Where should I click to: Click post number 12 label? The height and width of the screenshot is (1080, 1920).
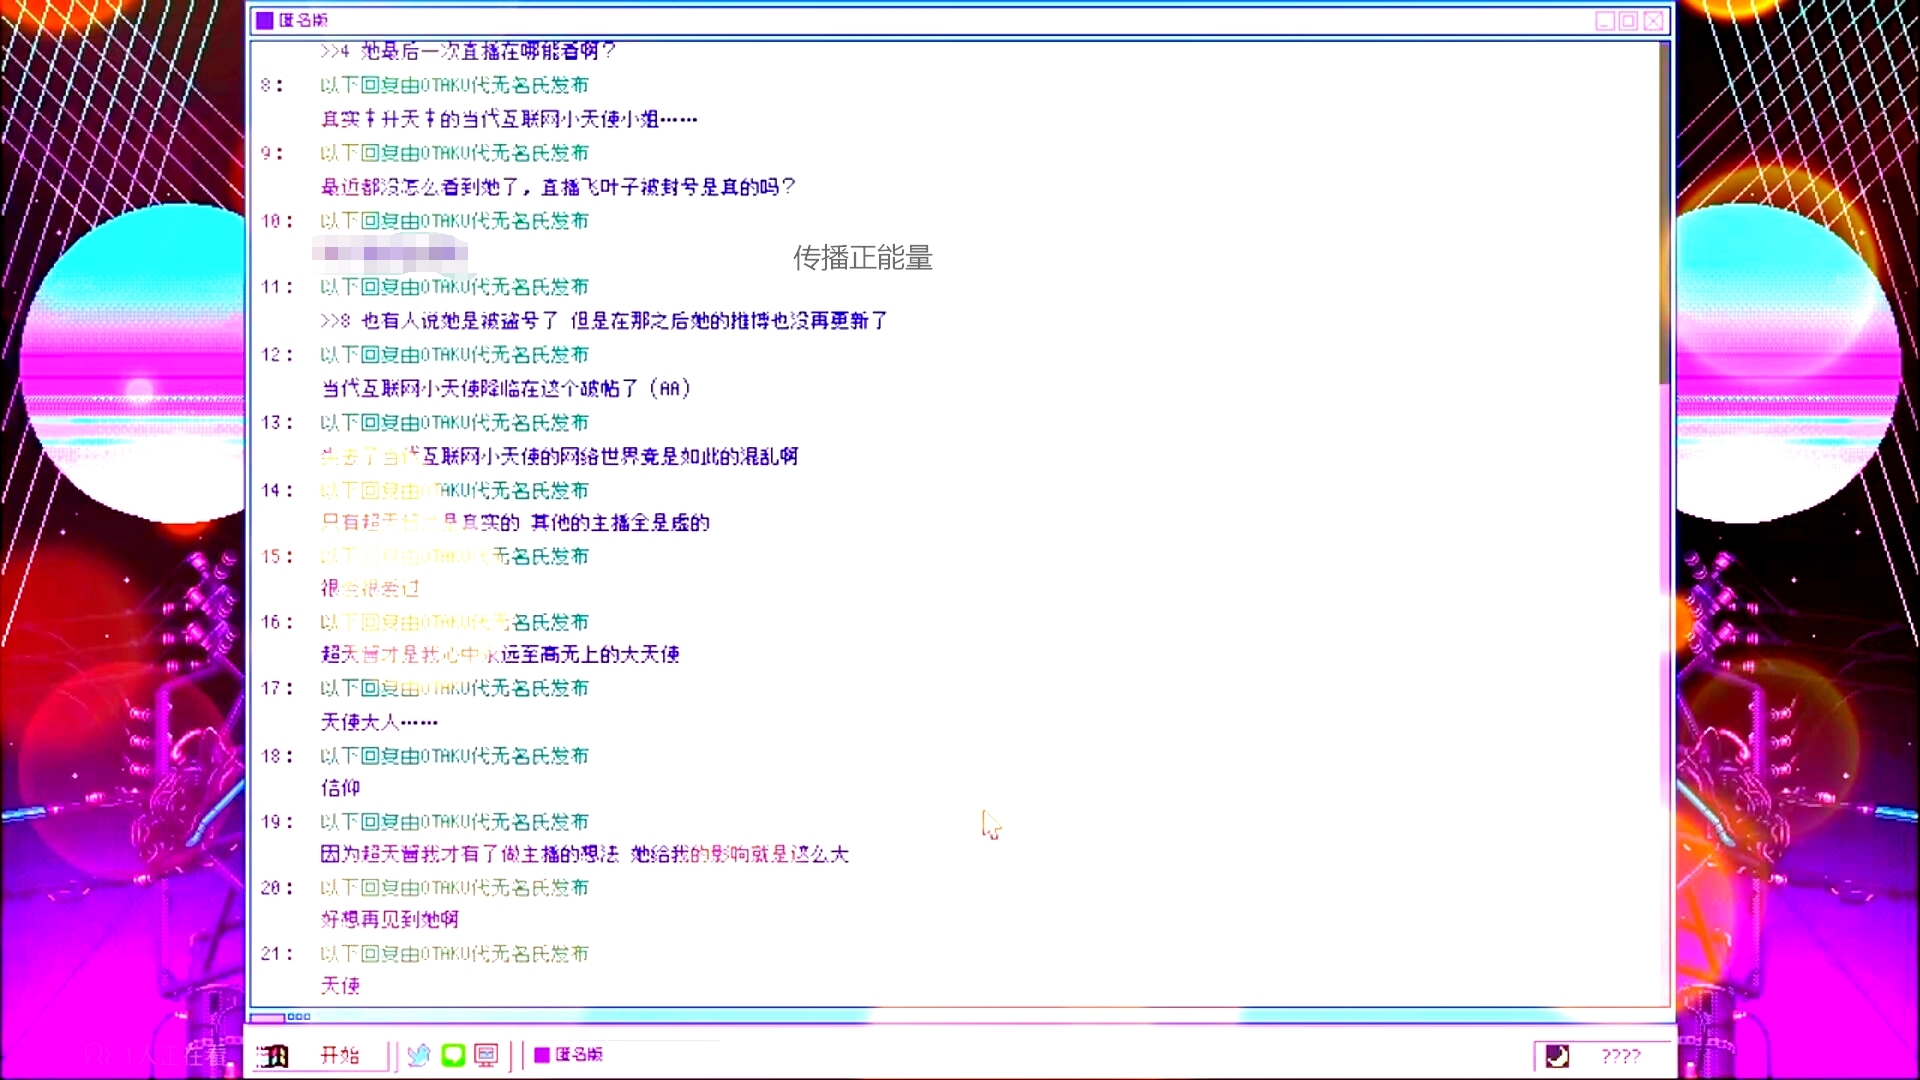(272, 355)
